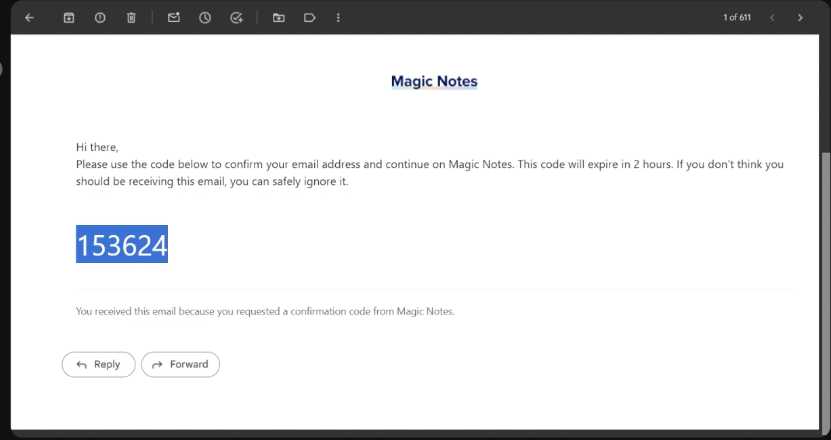Add this email to Tasks
The height and width of the screenshot is (440, 831).
pyautogui.click(x=236, y=18)
